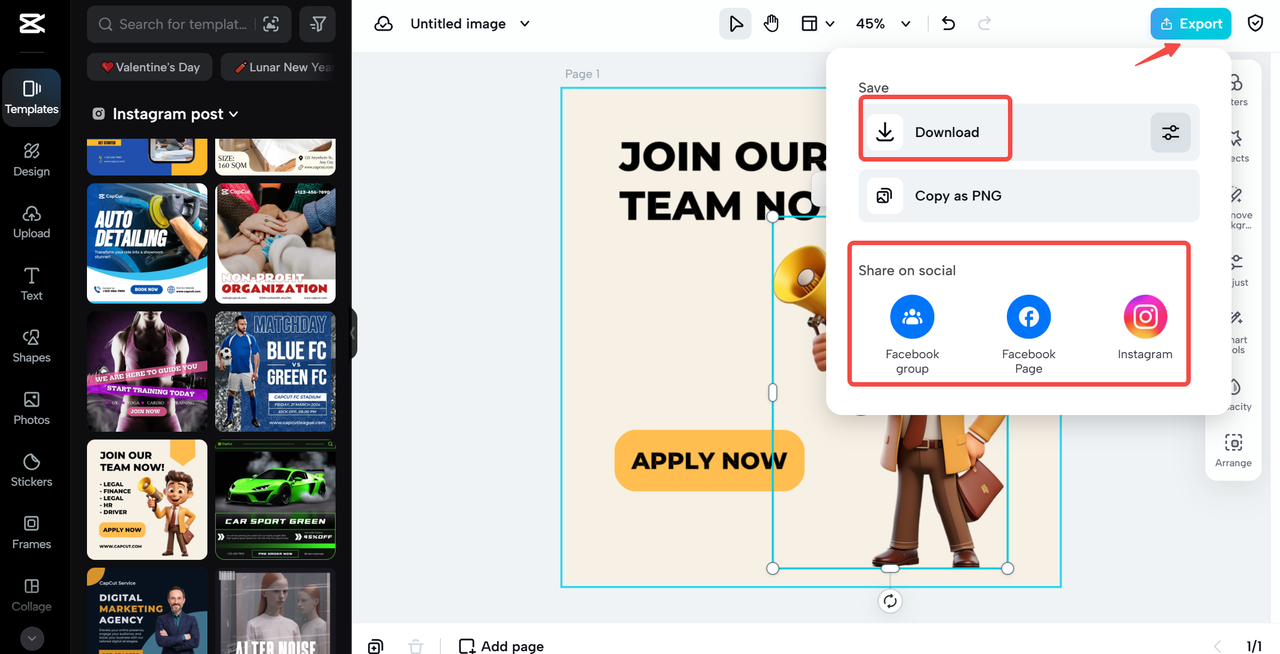Open the Arrange panel

1233,450
